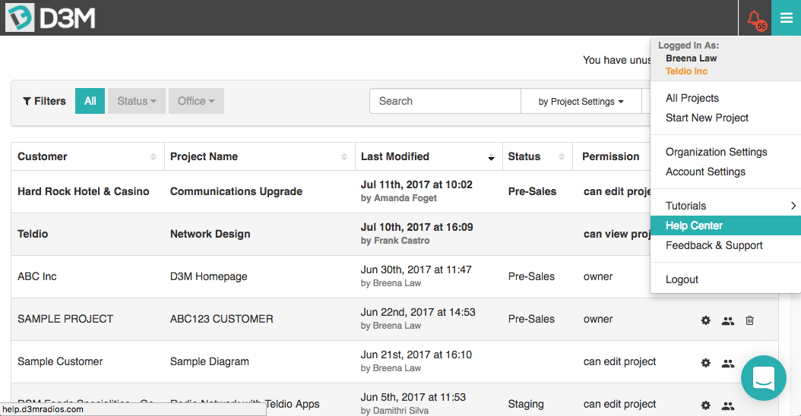Open the Network Design project
The width and height of the screenshot is (801, 416).
[210, 234]
